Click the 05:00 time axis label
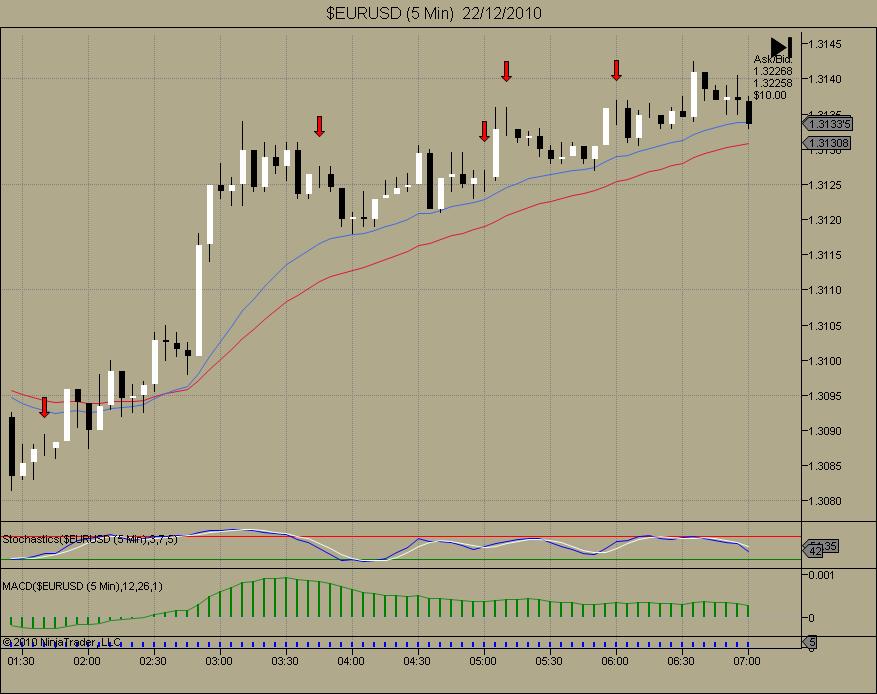Viewport: 877px width, 694px height. (483, 662)
